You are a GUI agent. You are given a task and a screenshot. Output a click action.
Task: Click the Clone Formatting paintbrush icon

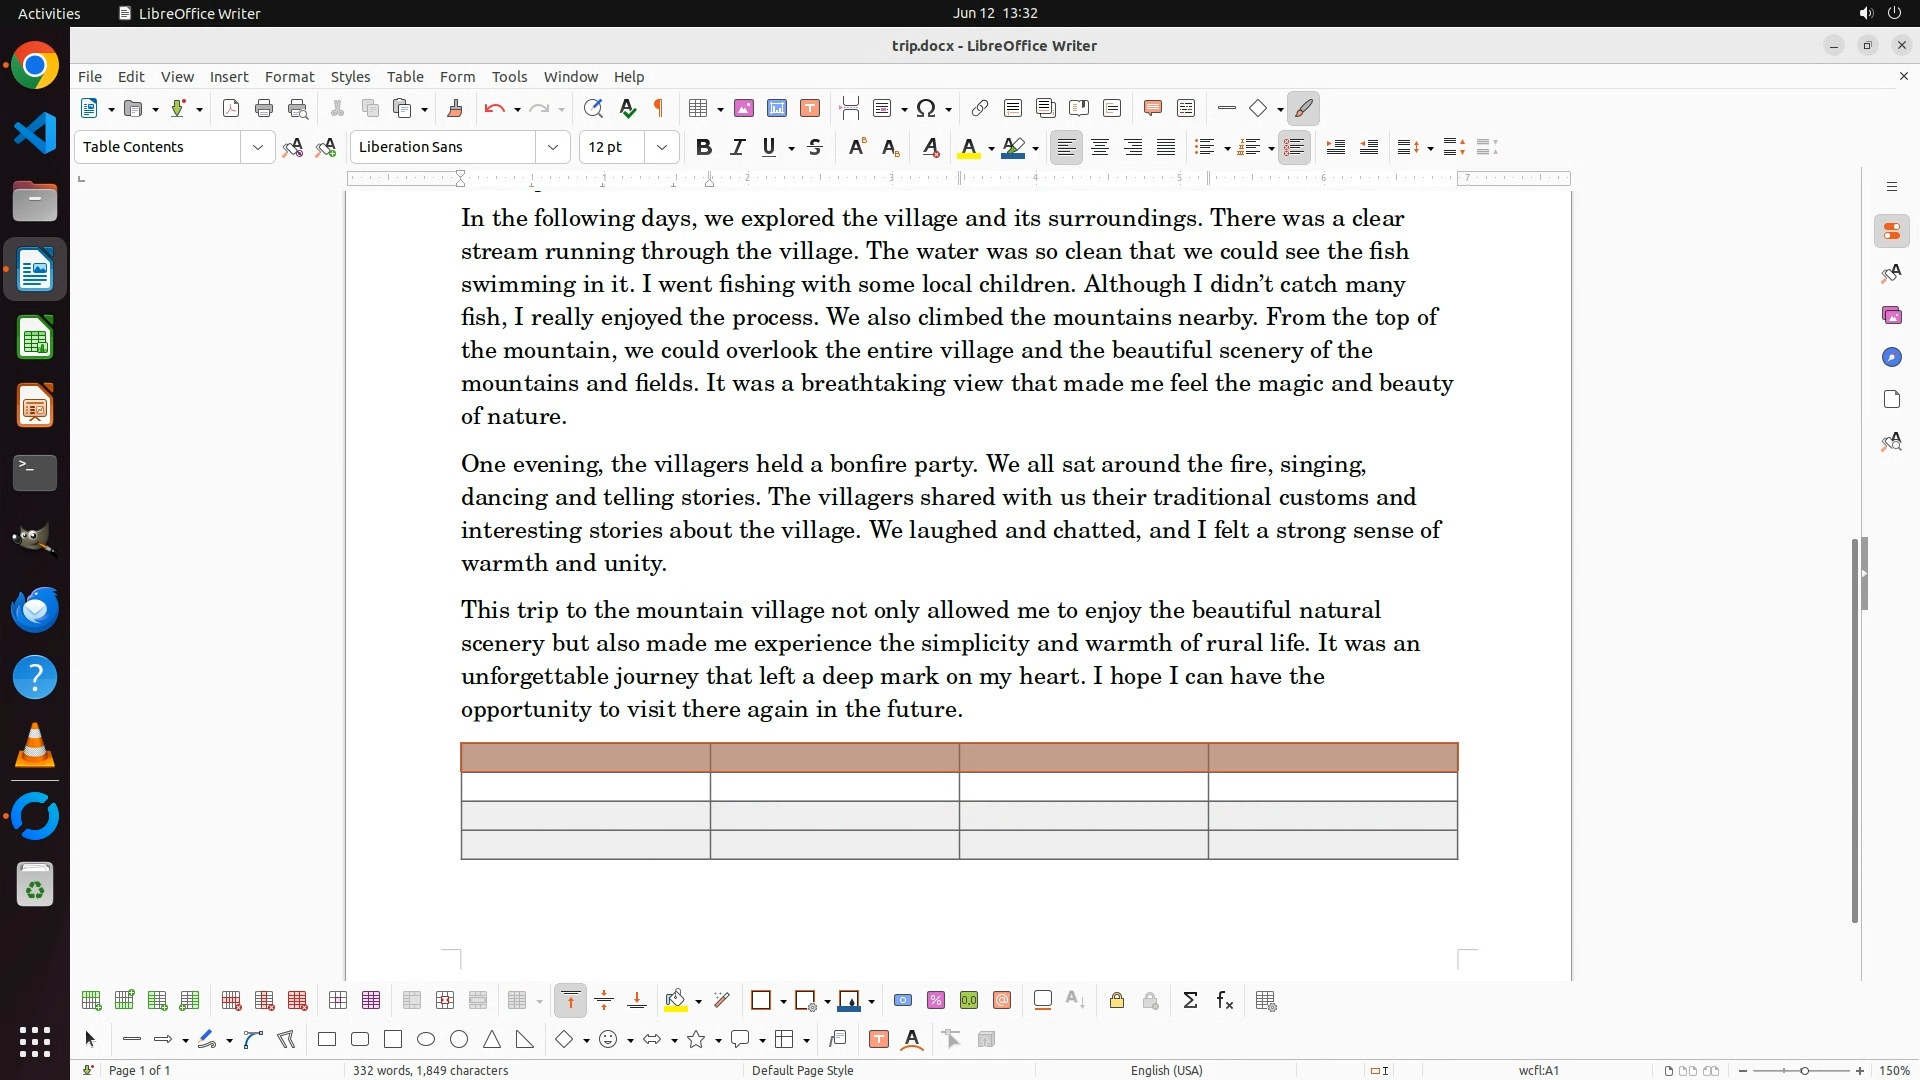455,108
